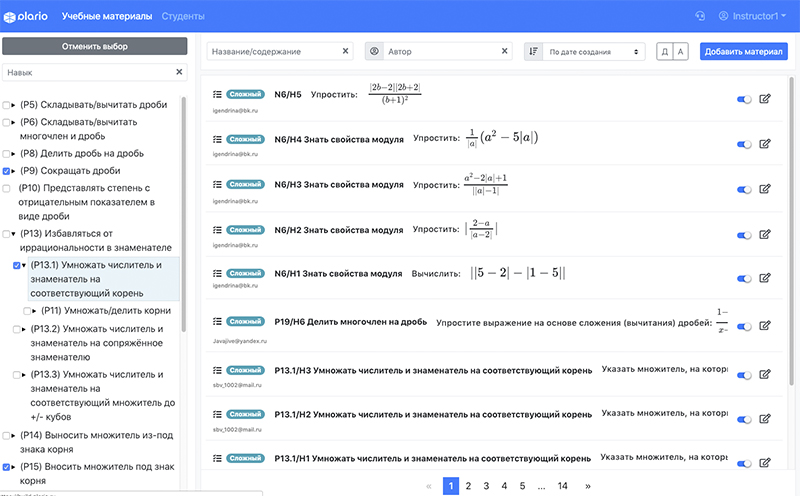This screenshot has height=496, width=800.
Task: Check the (P11) Умножать/делить корни checkbox
Action: point(27,311)
